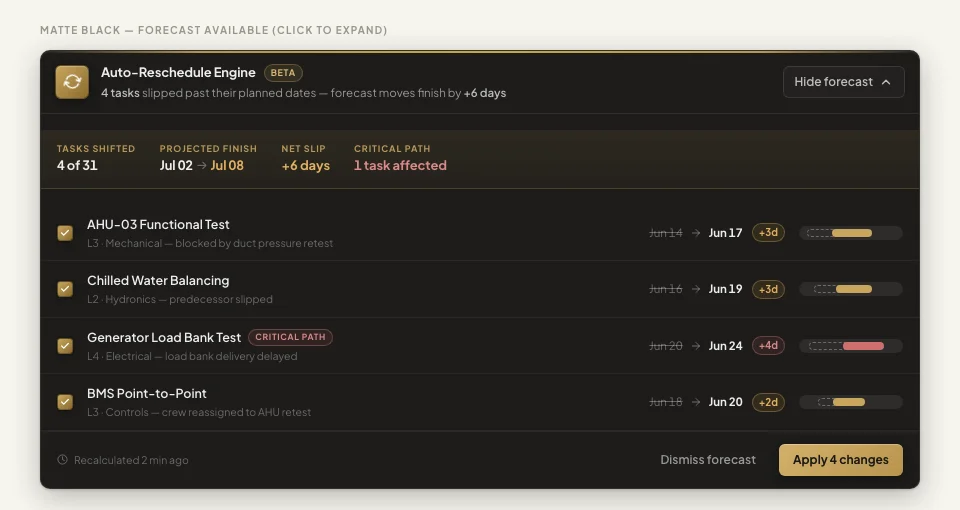Screen dimensions: 960x510
Task: Click the Jul 08 projected finish date
Action: 227,165
